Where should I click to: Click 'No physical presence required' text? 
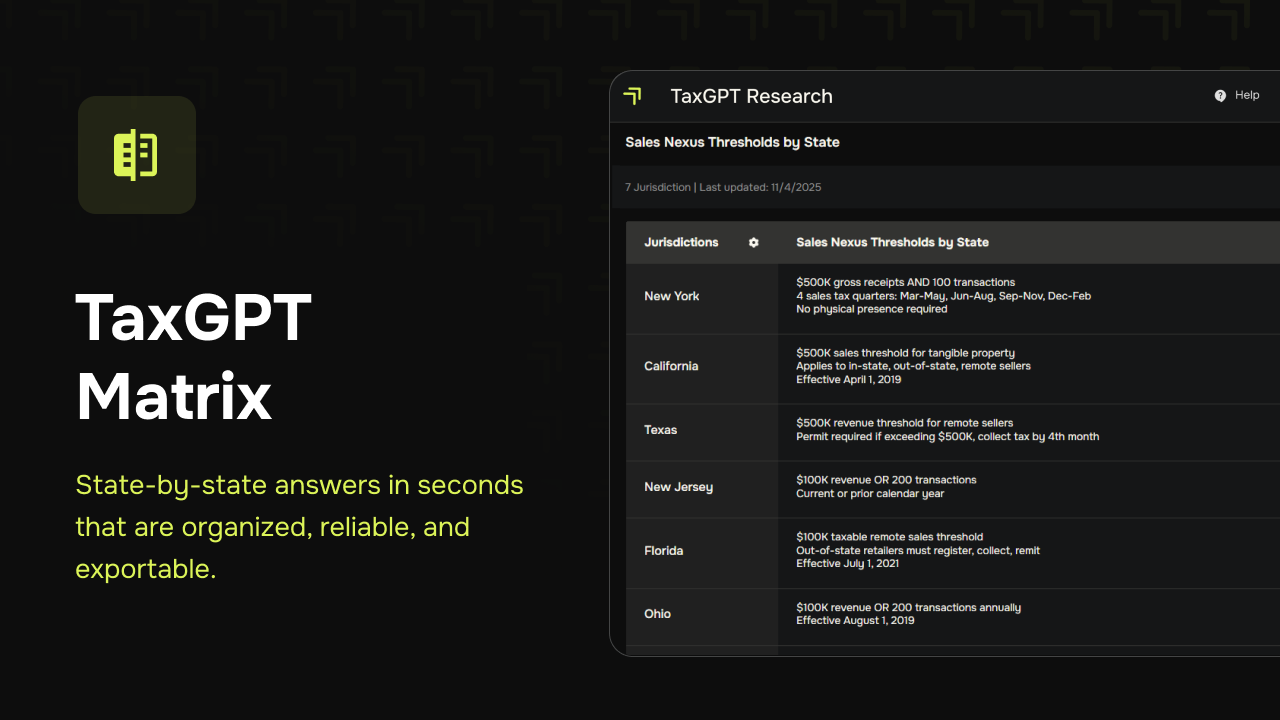(871, 309)
